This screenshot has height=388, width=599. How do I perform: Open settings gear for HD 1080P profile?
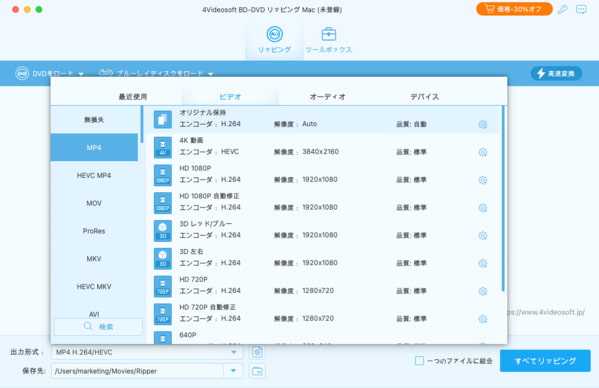pyautogui.click(x=483, y=180)
